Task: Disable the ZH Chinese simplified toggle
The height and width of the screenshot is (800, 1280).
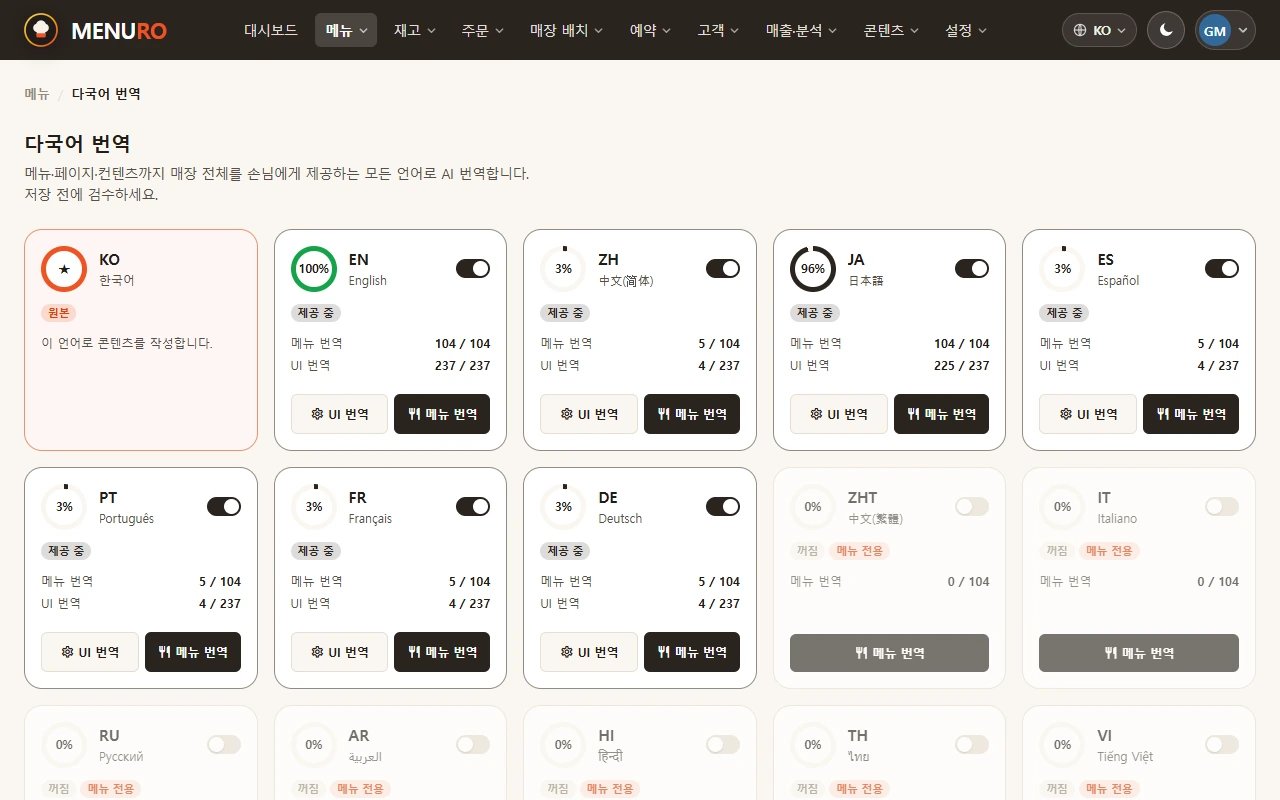Action: click(x=723, y=268)
